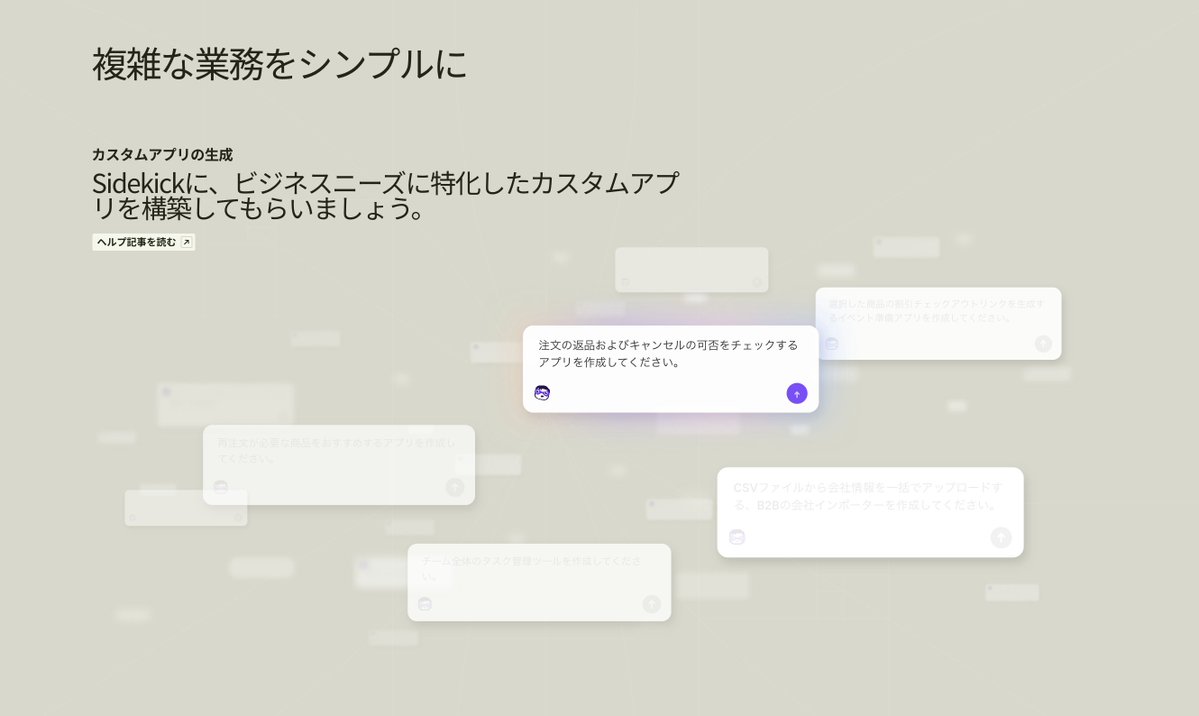Click the faded Sidekick avatar on the CSVファイル card
1199x716 pixels.
coord(737,537)
